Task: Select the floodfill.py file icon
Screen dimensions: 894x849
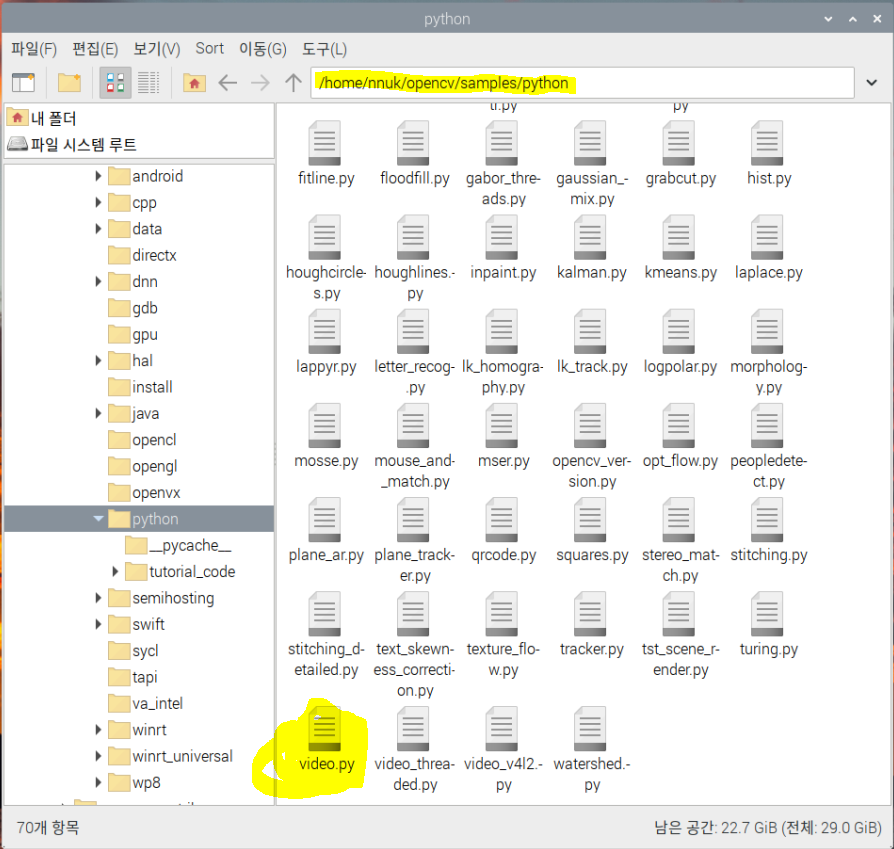Action: (x=413, y=143)
